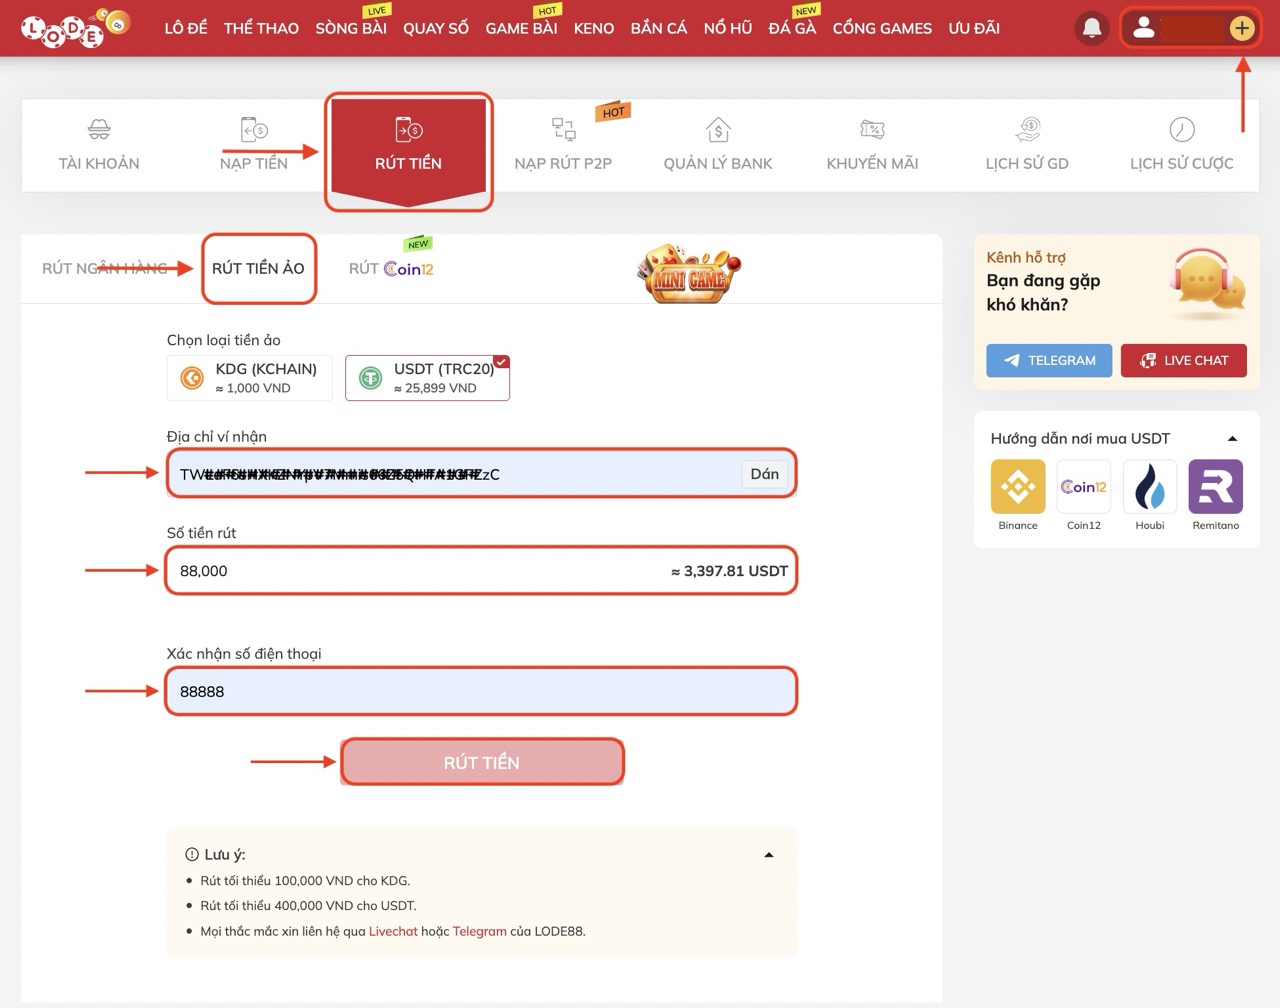
Task: Select USDT (TRC20) currency option
Action: pyautogui.click(x=427, y=378)
